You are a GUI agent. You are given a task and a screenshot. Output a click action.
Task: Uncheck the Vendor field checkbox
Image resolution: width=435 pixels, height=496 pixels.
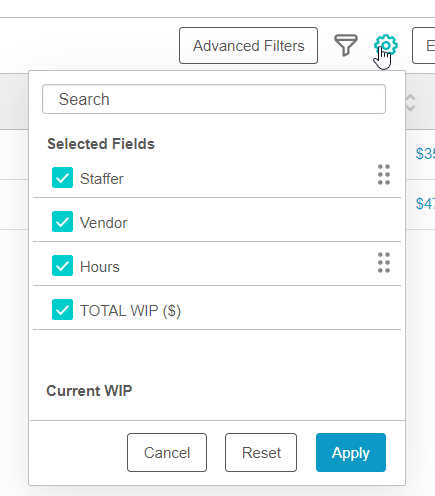tap(62, 222)
